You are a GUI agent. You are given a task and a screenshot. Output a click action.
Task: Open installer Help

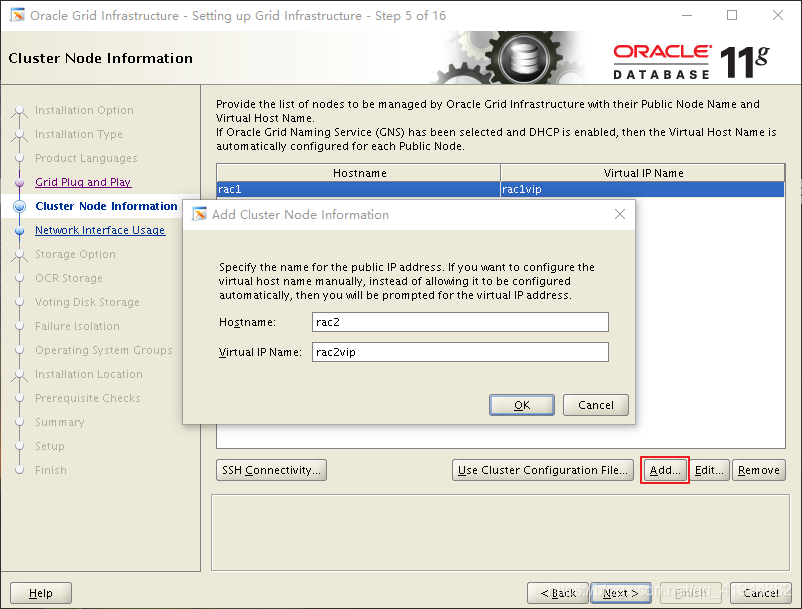41,593
